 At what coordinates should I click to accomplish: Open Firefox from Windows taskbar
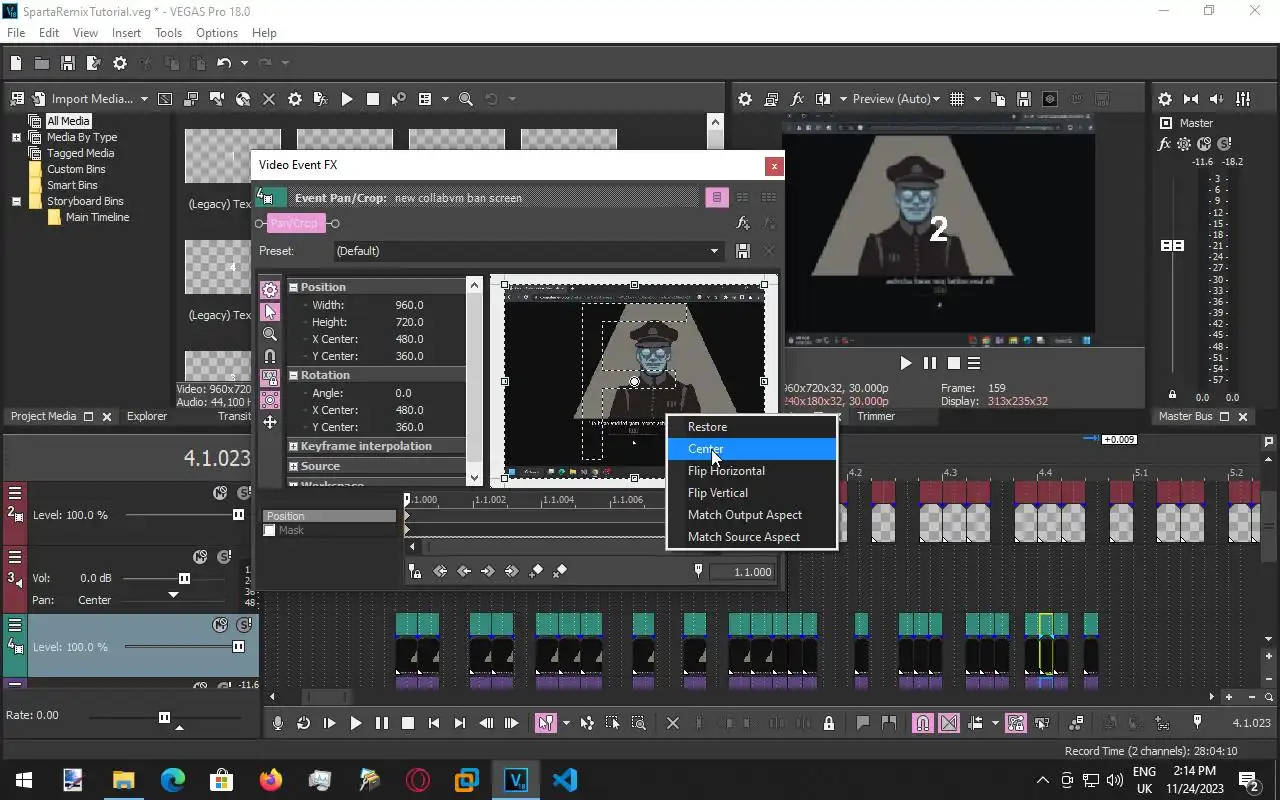(270, 780)
